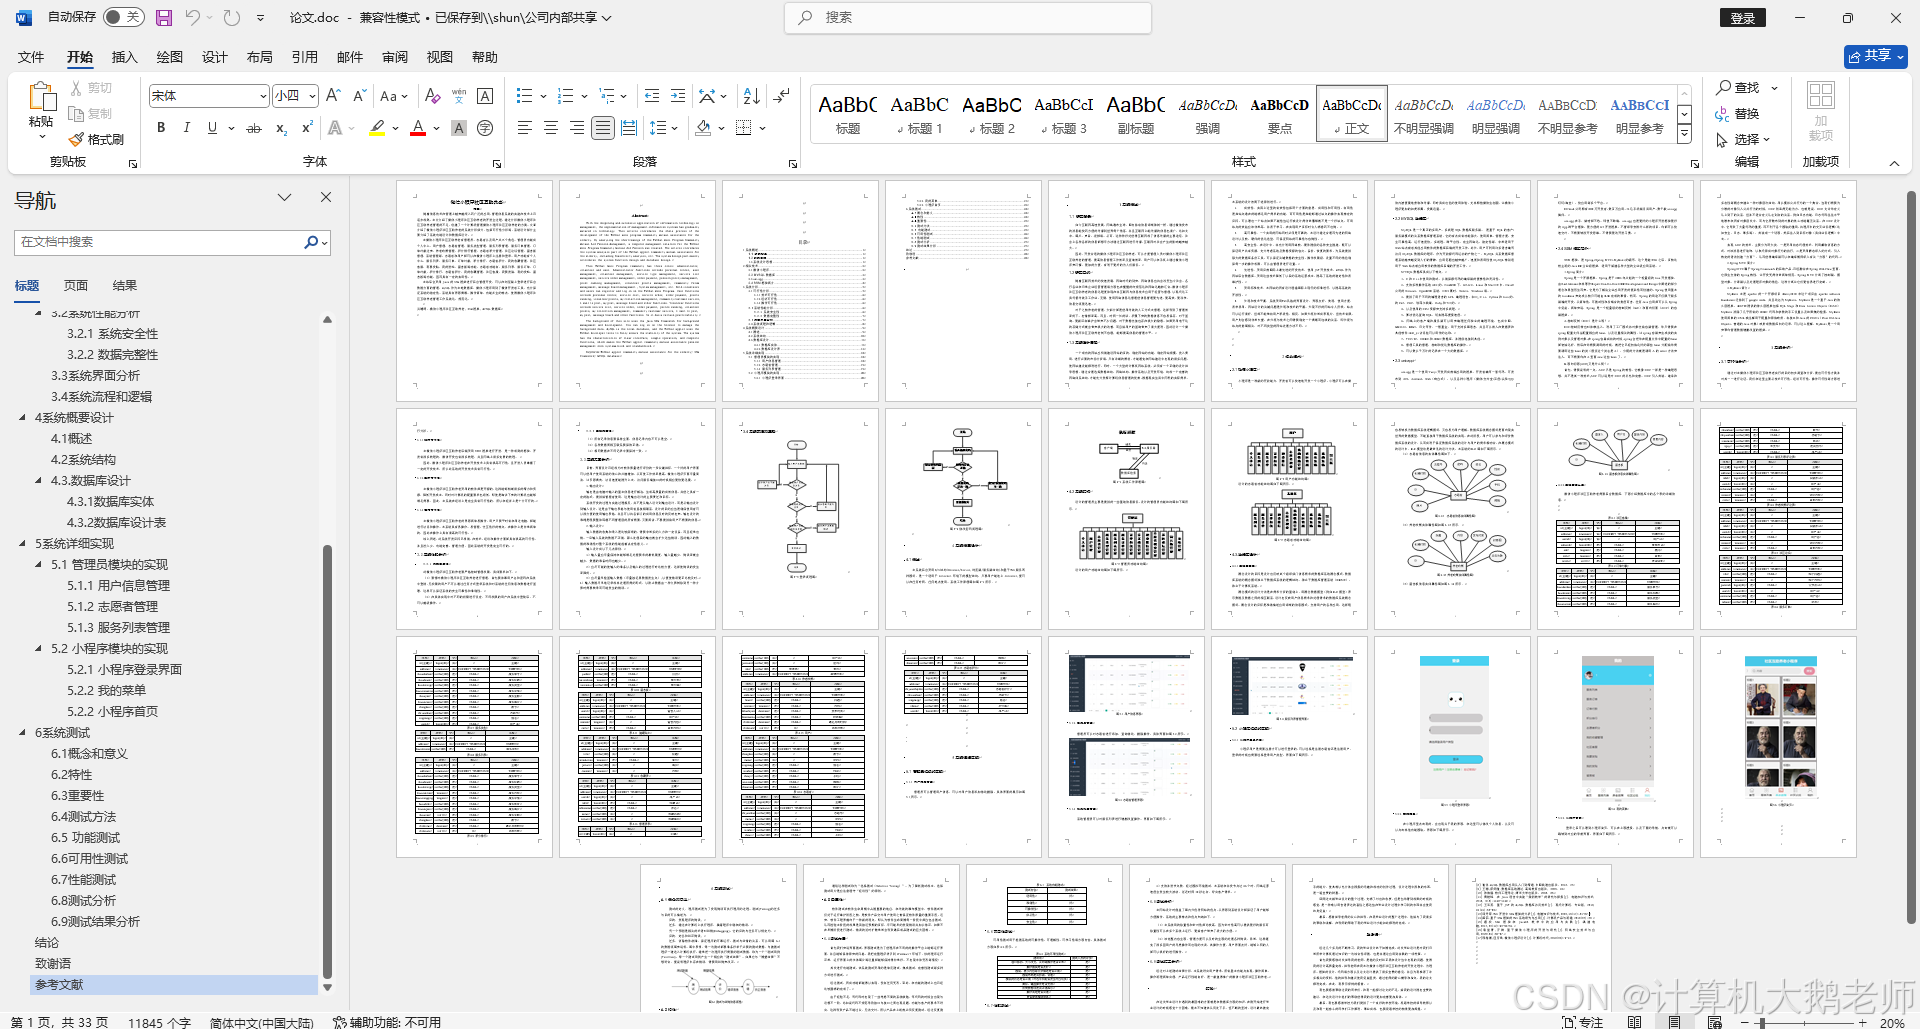Collapse the 6系统测试 heading
1920x1029 pixels.
22,733
